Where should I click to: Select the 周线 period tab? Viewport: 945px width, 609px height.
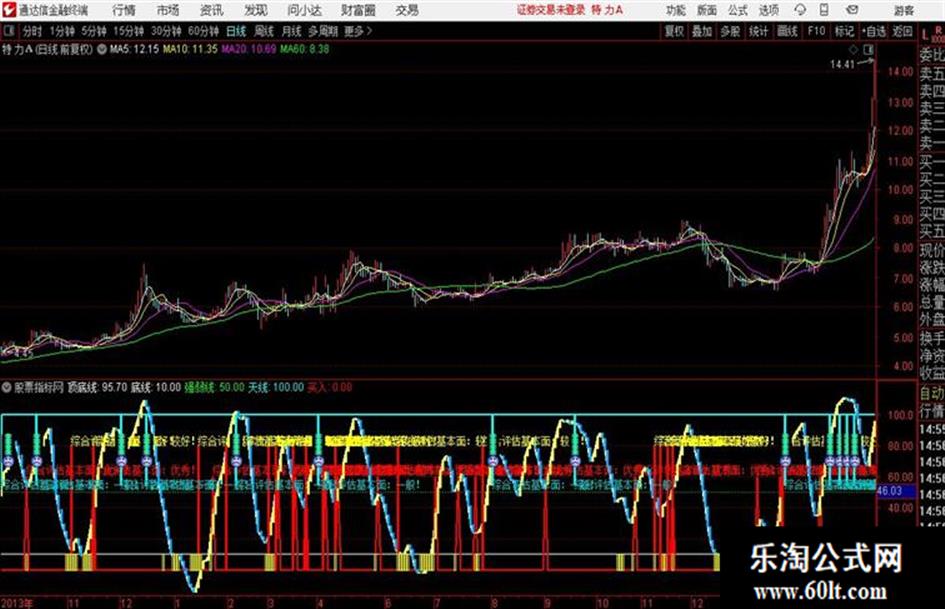point(264,31)
